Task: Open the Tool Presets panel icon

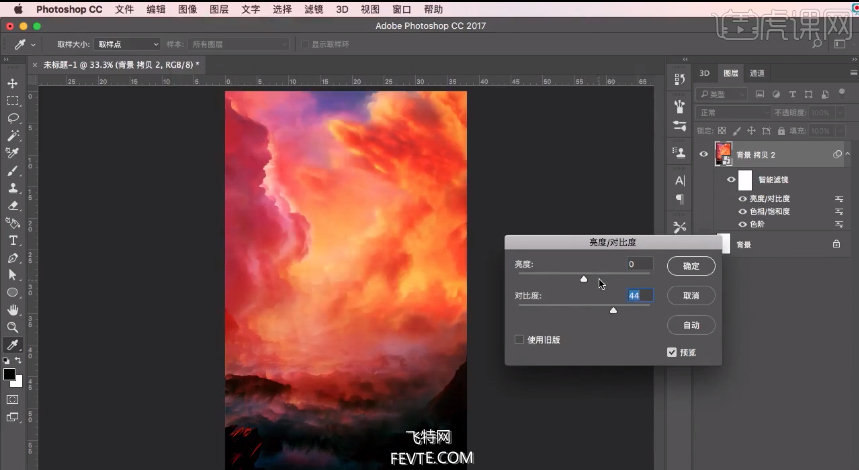Action: [680, 227]
